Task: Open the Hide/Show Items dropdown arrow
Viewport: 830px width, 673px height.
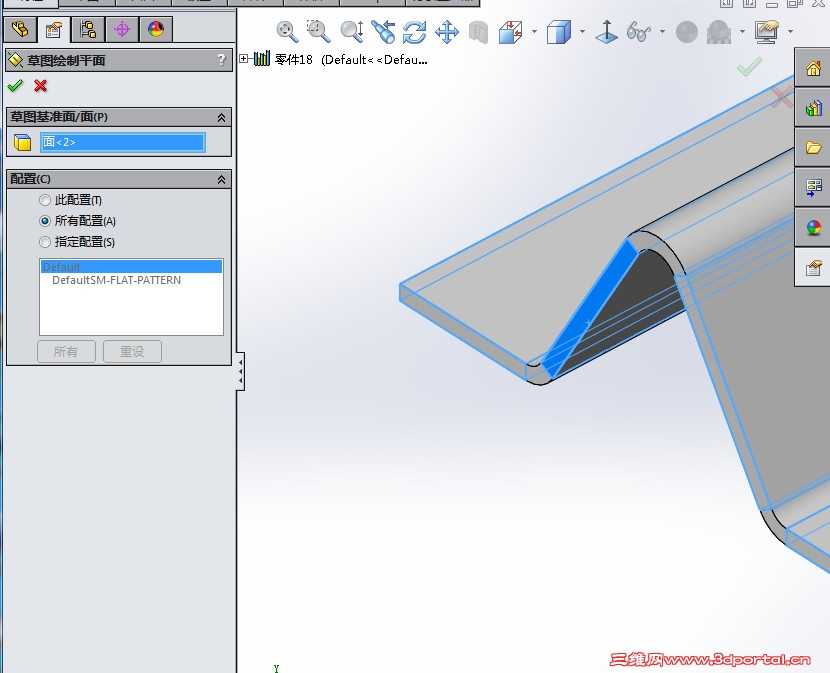Action: coord(662,32)
